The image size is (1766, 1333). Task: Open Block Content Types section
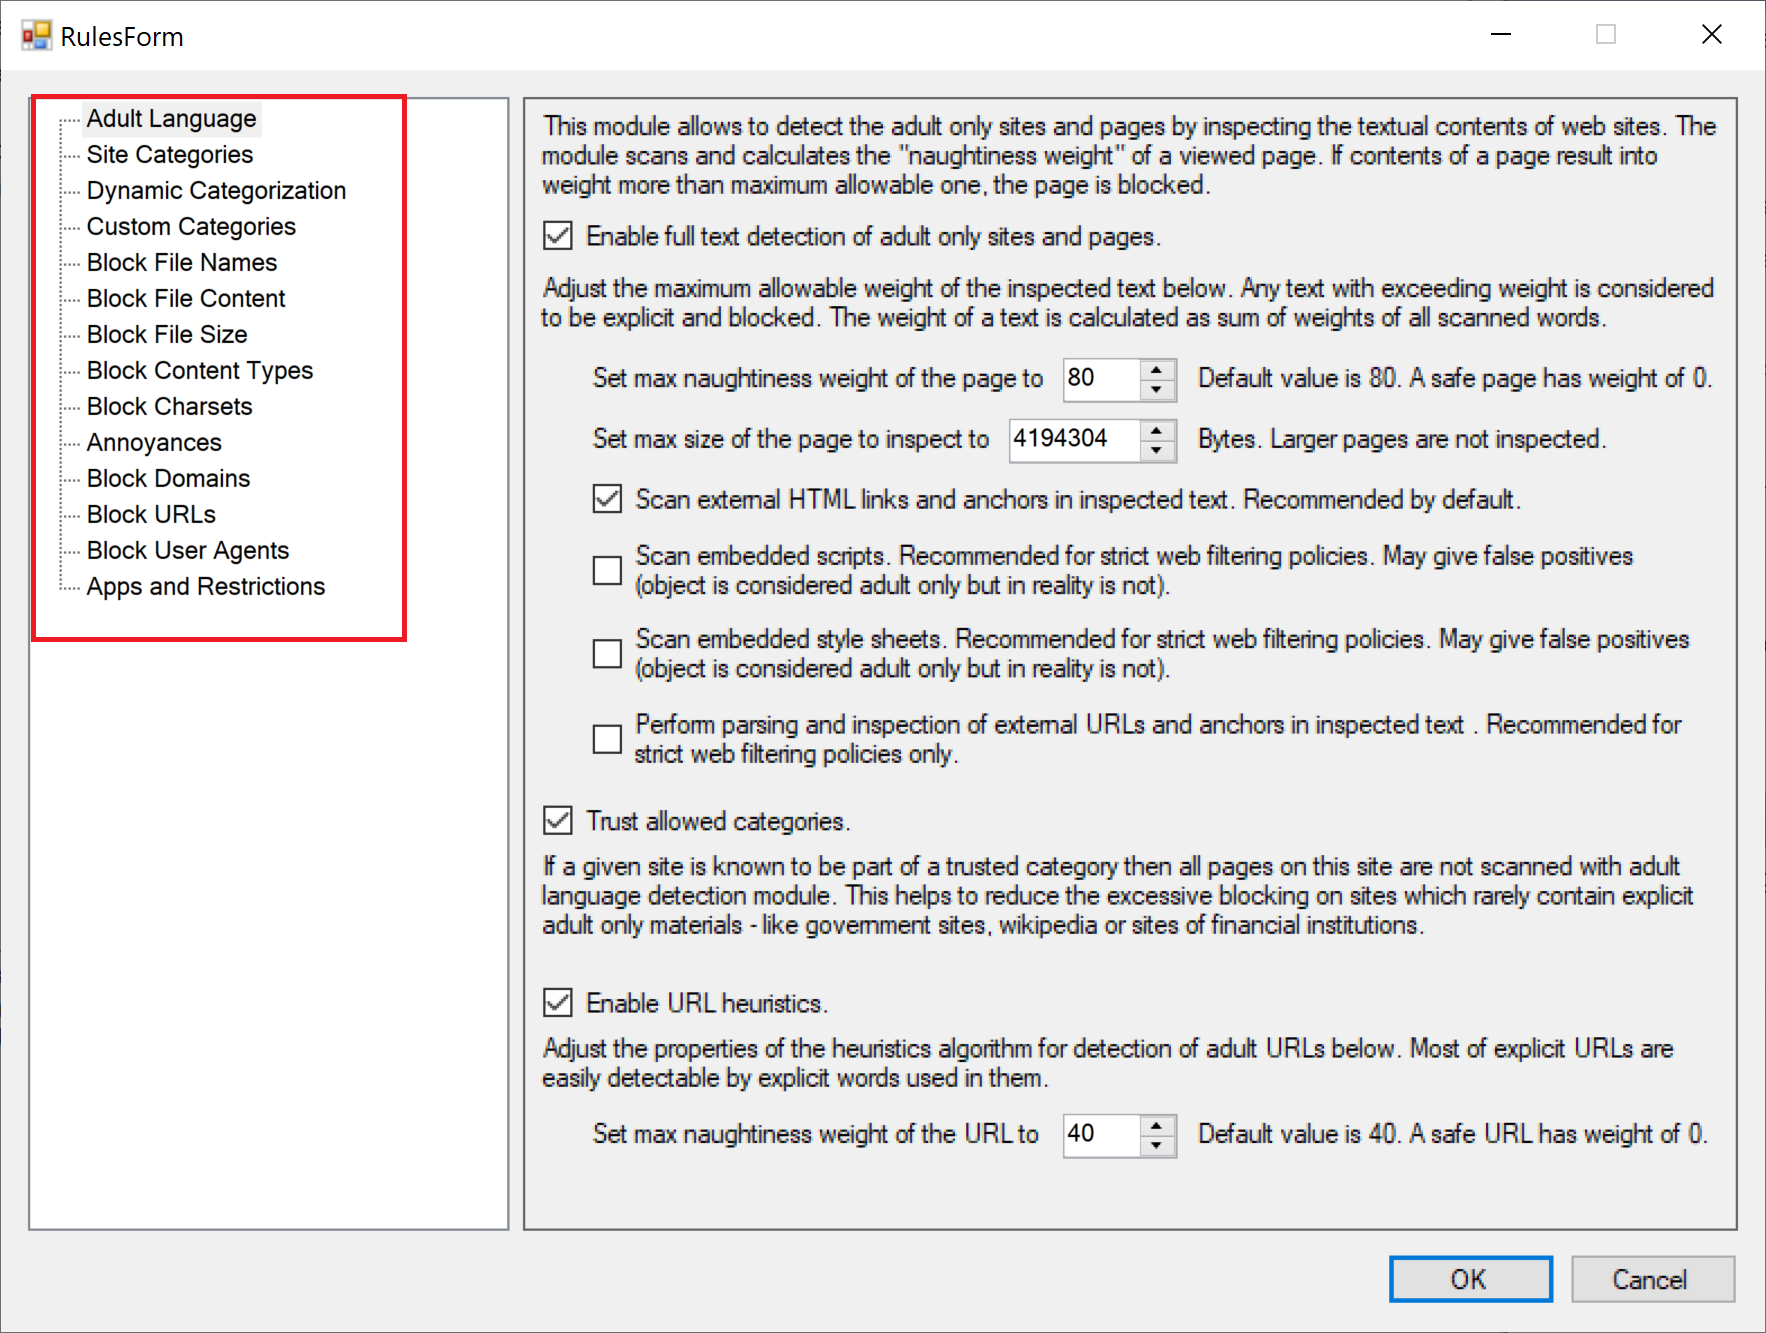pyautogui.click(x=200, y=371)
